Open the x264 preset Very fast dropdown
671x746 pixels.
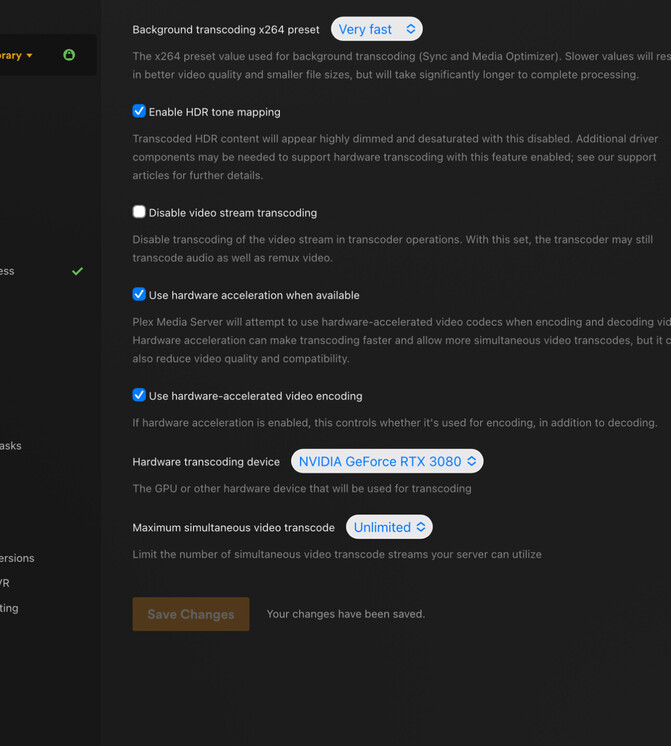click(x=377, y=29)
